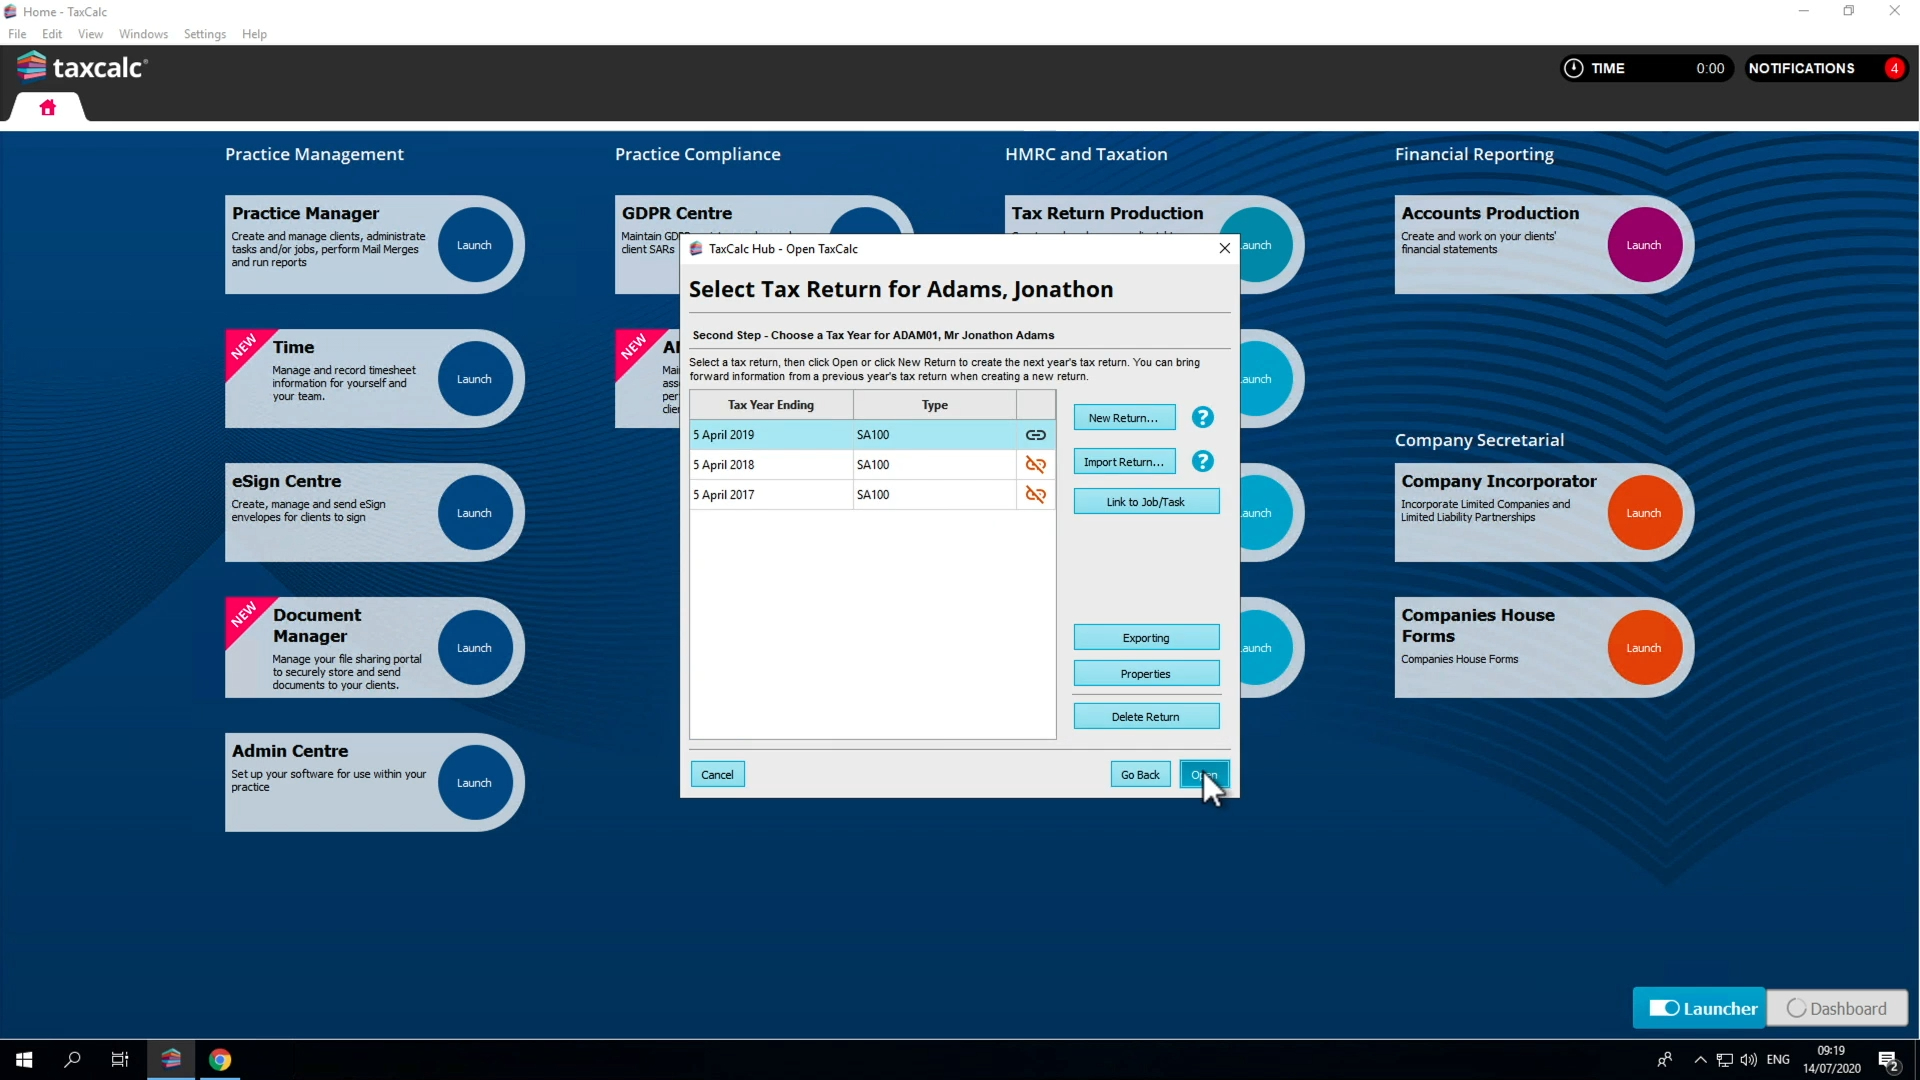Viewport: 1920px width, 1080px height.
Task: Open Windows search from taskbar
Action: 72,1060
